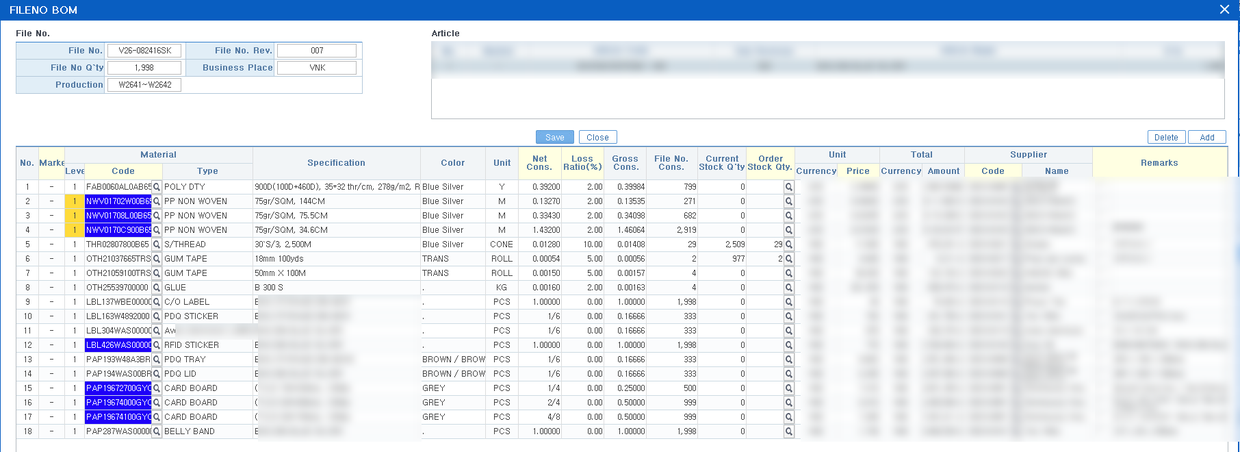Open order stock lookup in row 1

click(788, 187)
